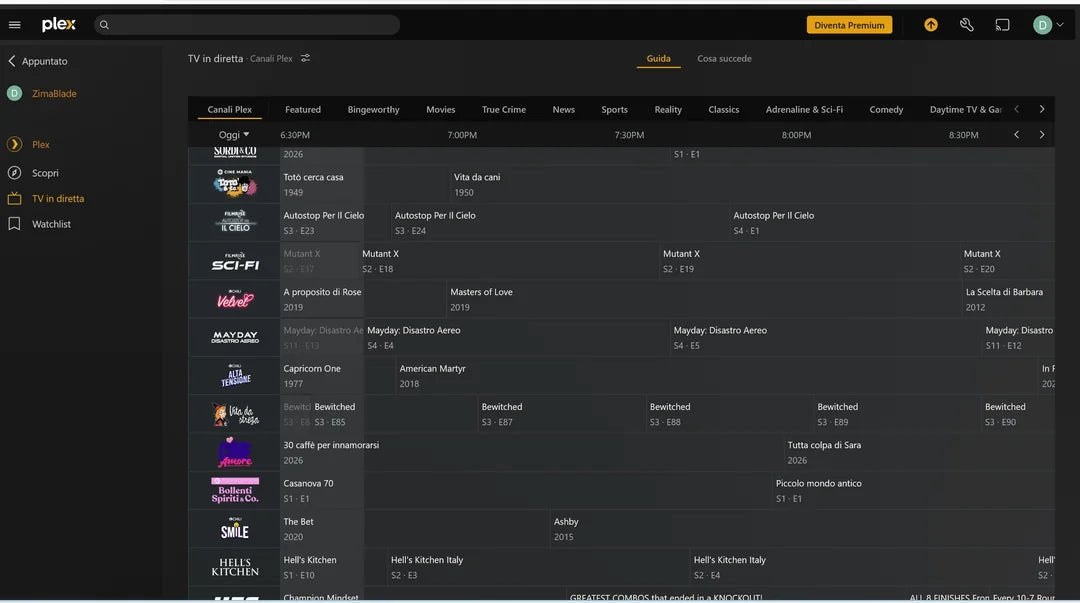Select Mutant X S2 E18 program
This screenshot has width=1080, height=603.
click(508, 260)
